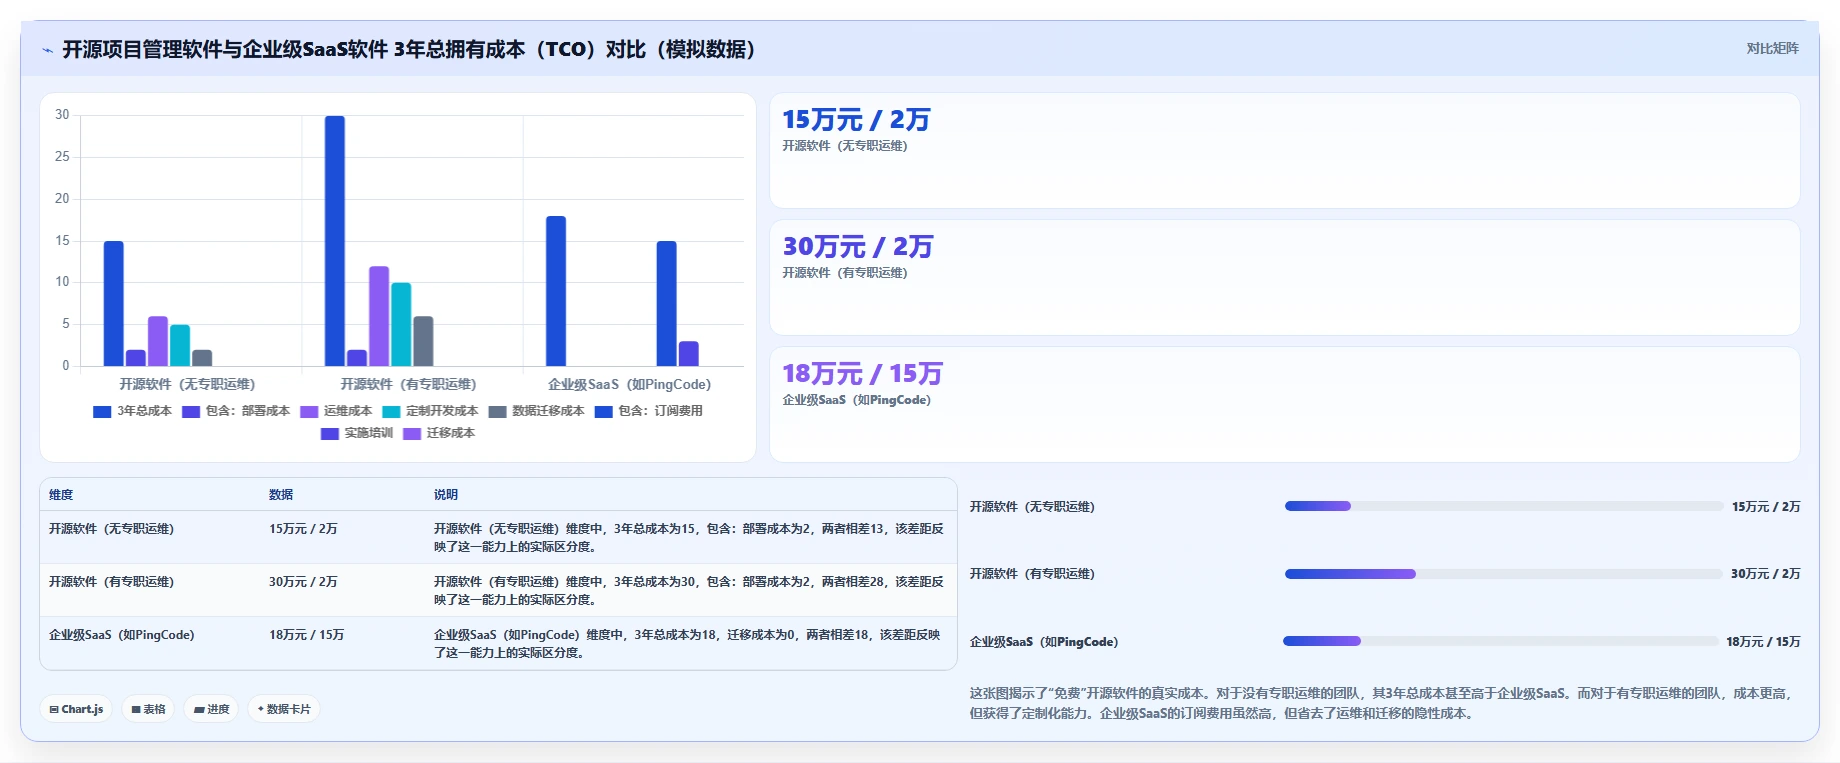This screenshot has height=763, width=1840.
Task: Click the dashboard title text about TCO
Action: (411, 50)
